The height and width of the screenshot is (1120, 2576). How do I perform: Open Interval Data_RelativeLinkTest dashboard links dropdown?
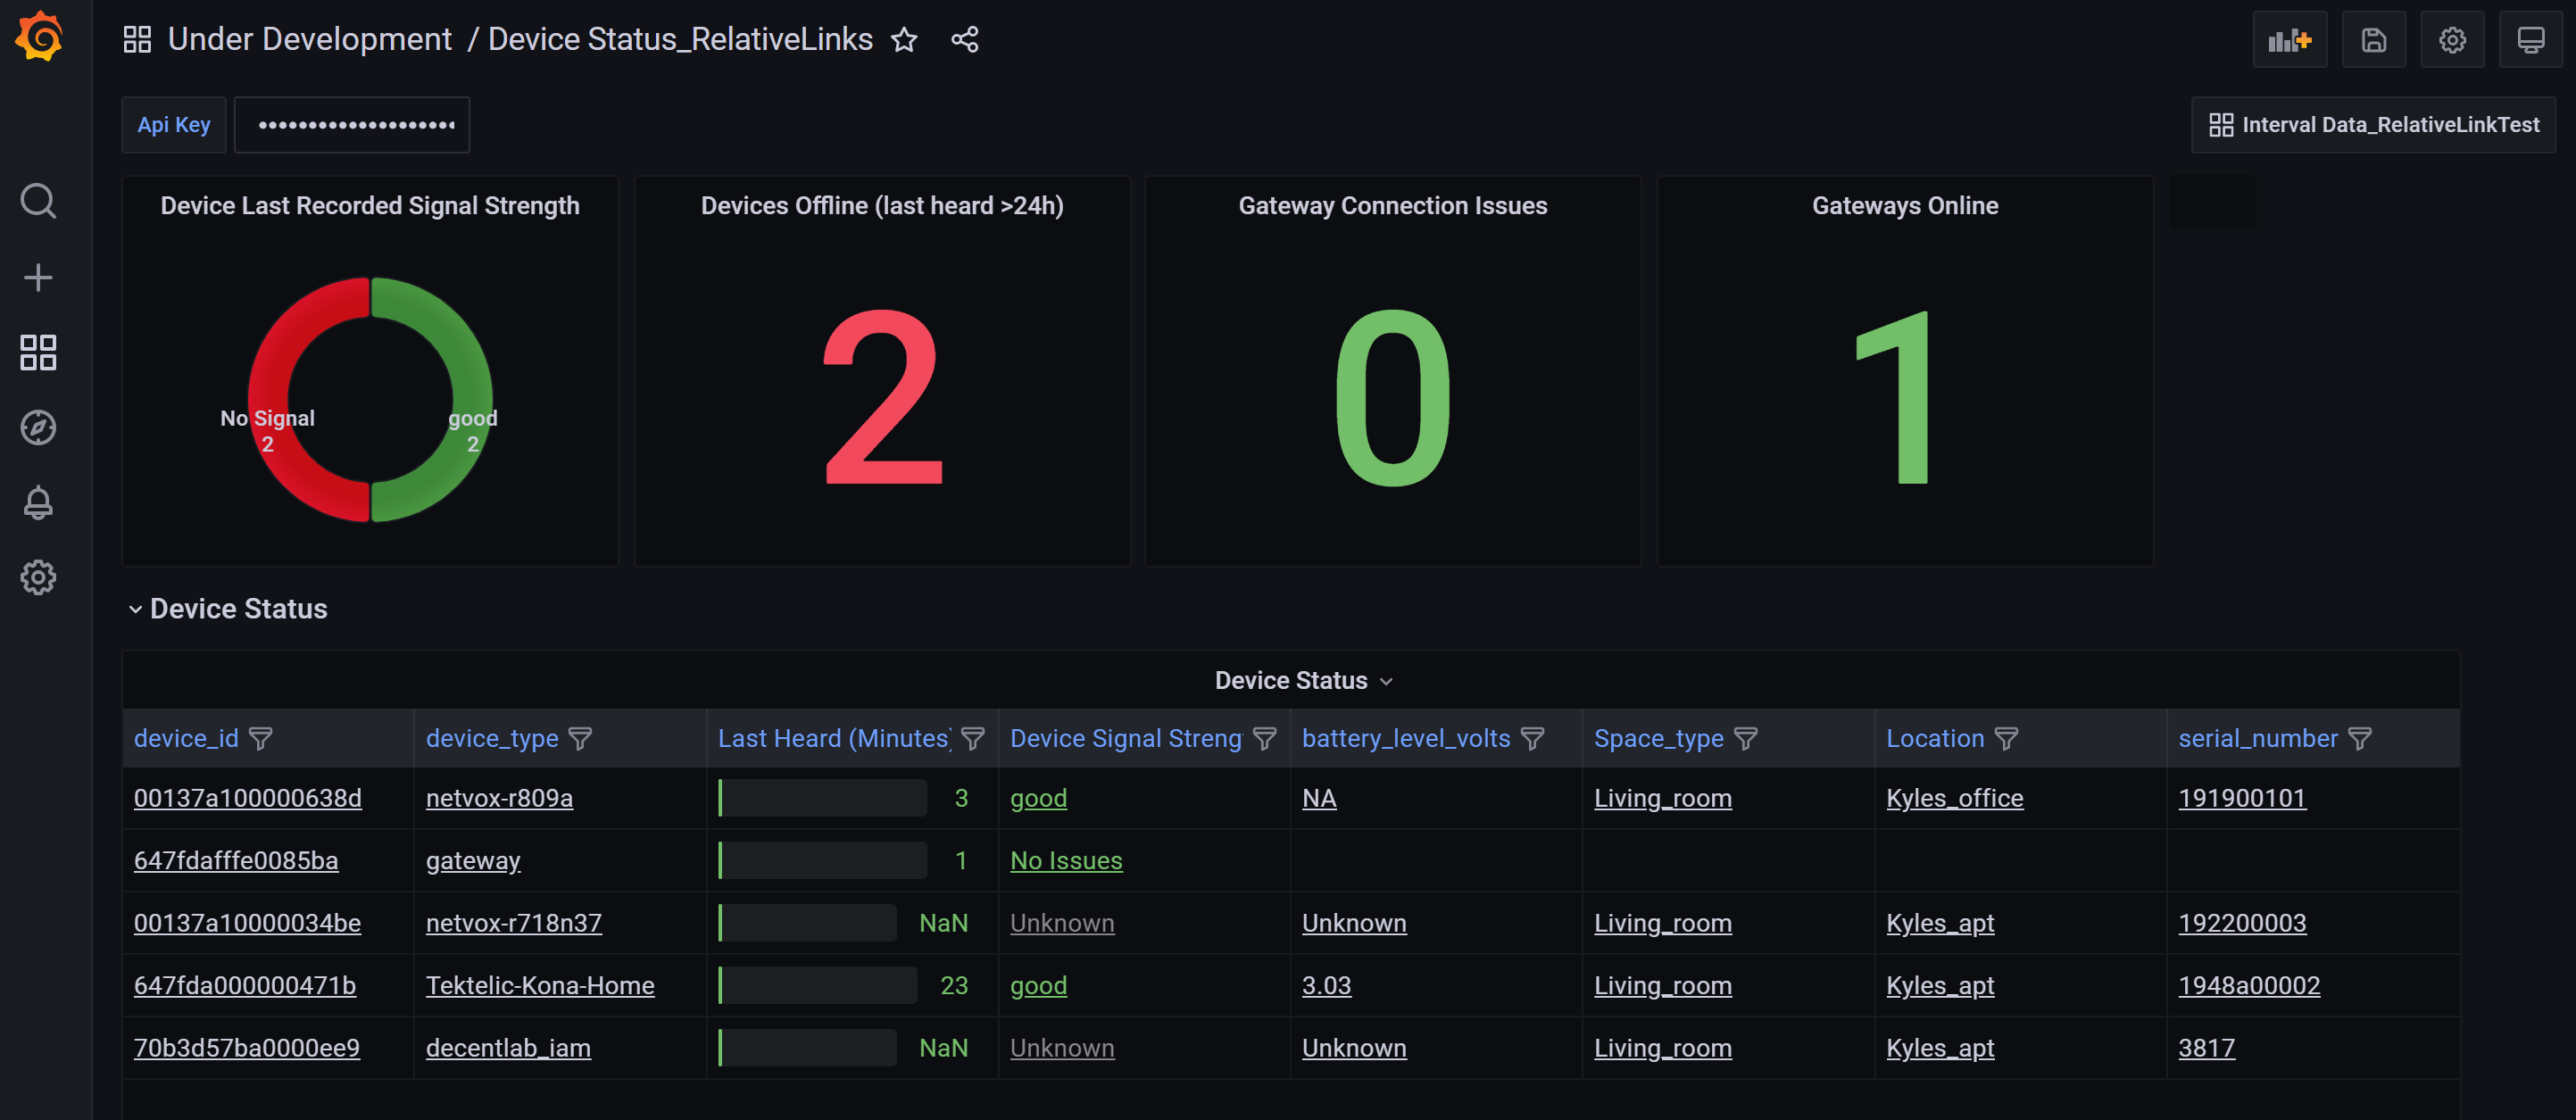[2373, 125]
